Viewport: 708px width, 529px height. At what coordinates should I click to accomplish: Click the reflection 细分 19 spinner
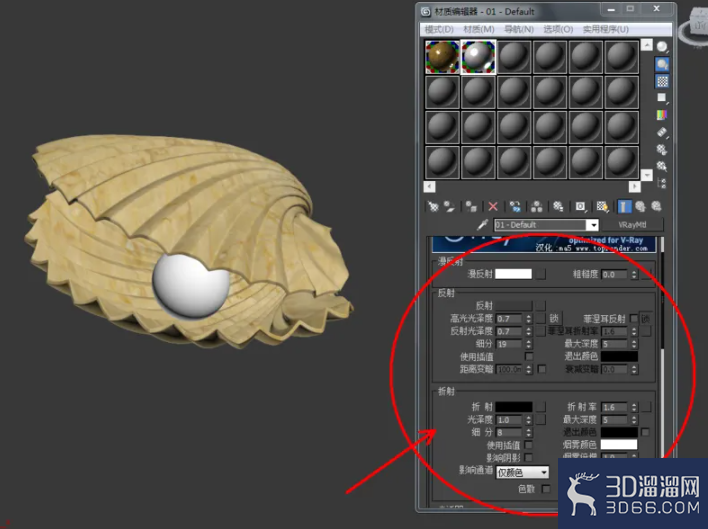tap(529, 344)
